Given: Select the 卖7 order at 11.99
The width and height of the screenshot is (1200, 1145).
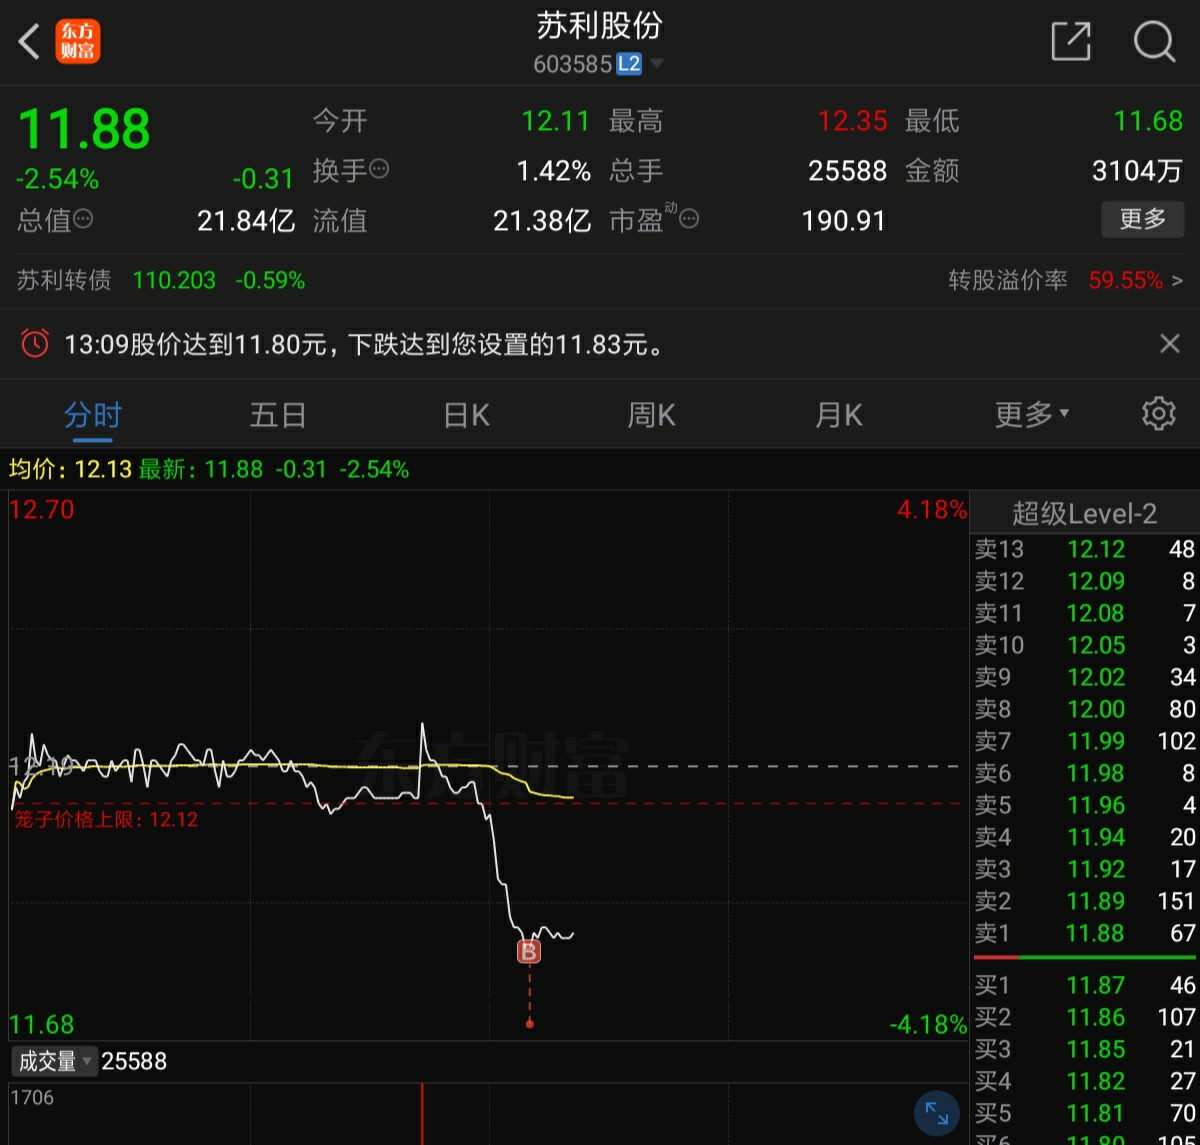Looking at the screenshot, I should point(1085,741).
